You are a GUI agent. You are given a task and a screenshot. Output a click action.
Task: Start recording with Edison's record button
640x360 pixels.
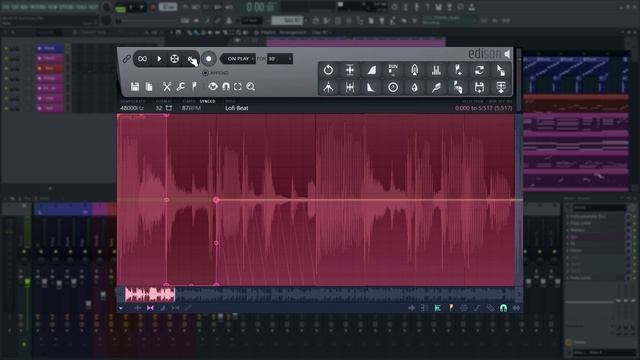(209, 59)
